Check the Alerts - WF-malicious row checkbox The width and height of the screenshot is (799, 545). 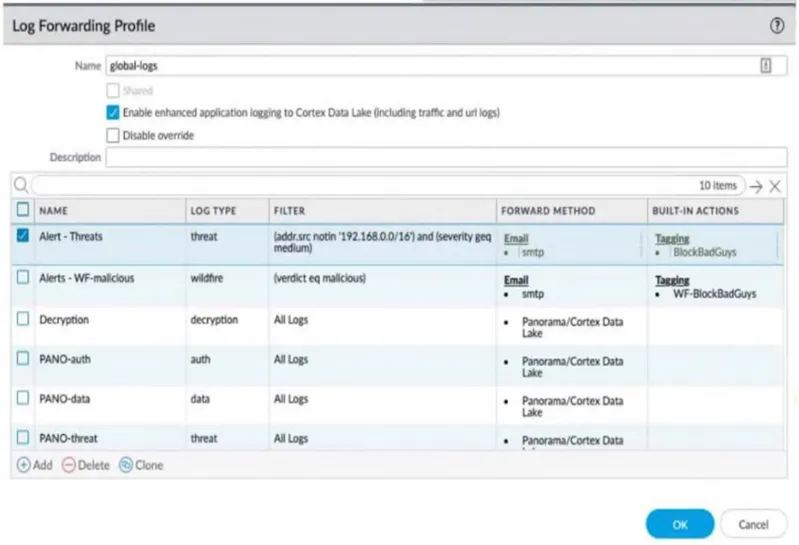point(22,277)
